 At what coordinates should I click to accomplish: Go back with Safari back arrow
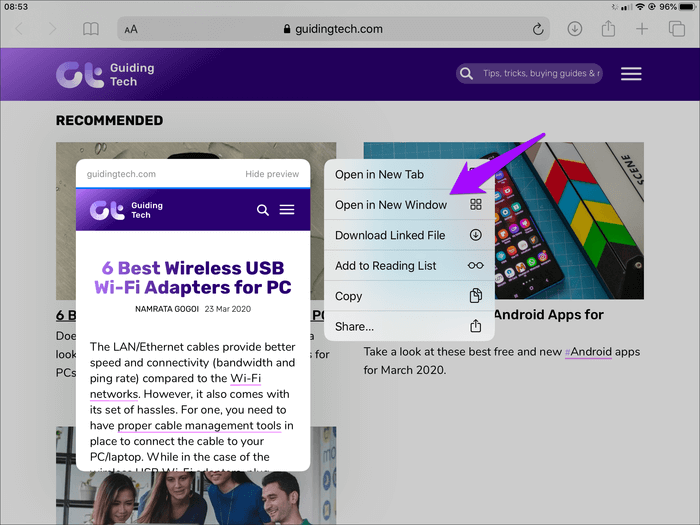[19, 29]
